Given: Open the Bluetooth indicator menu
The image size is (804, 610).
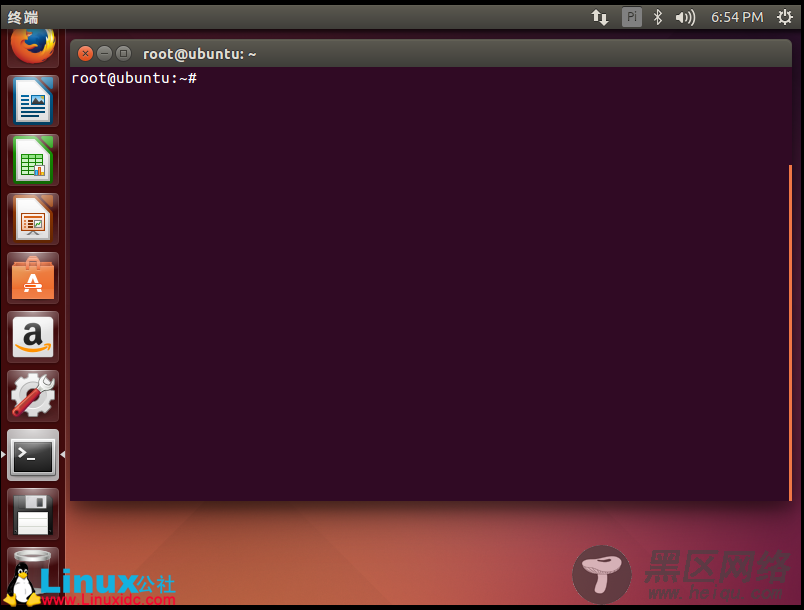Looking at the screenshot, I should 657,17.
